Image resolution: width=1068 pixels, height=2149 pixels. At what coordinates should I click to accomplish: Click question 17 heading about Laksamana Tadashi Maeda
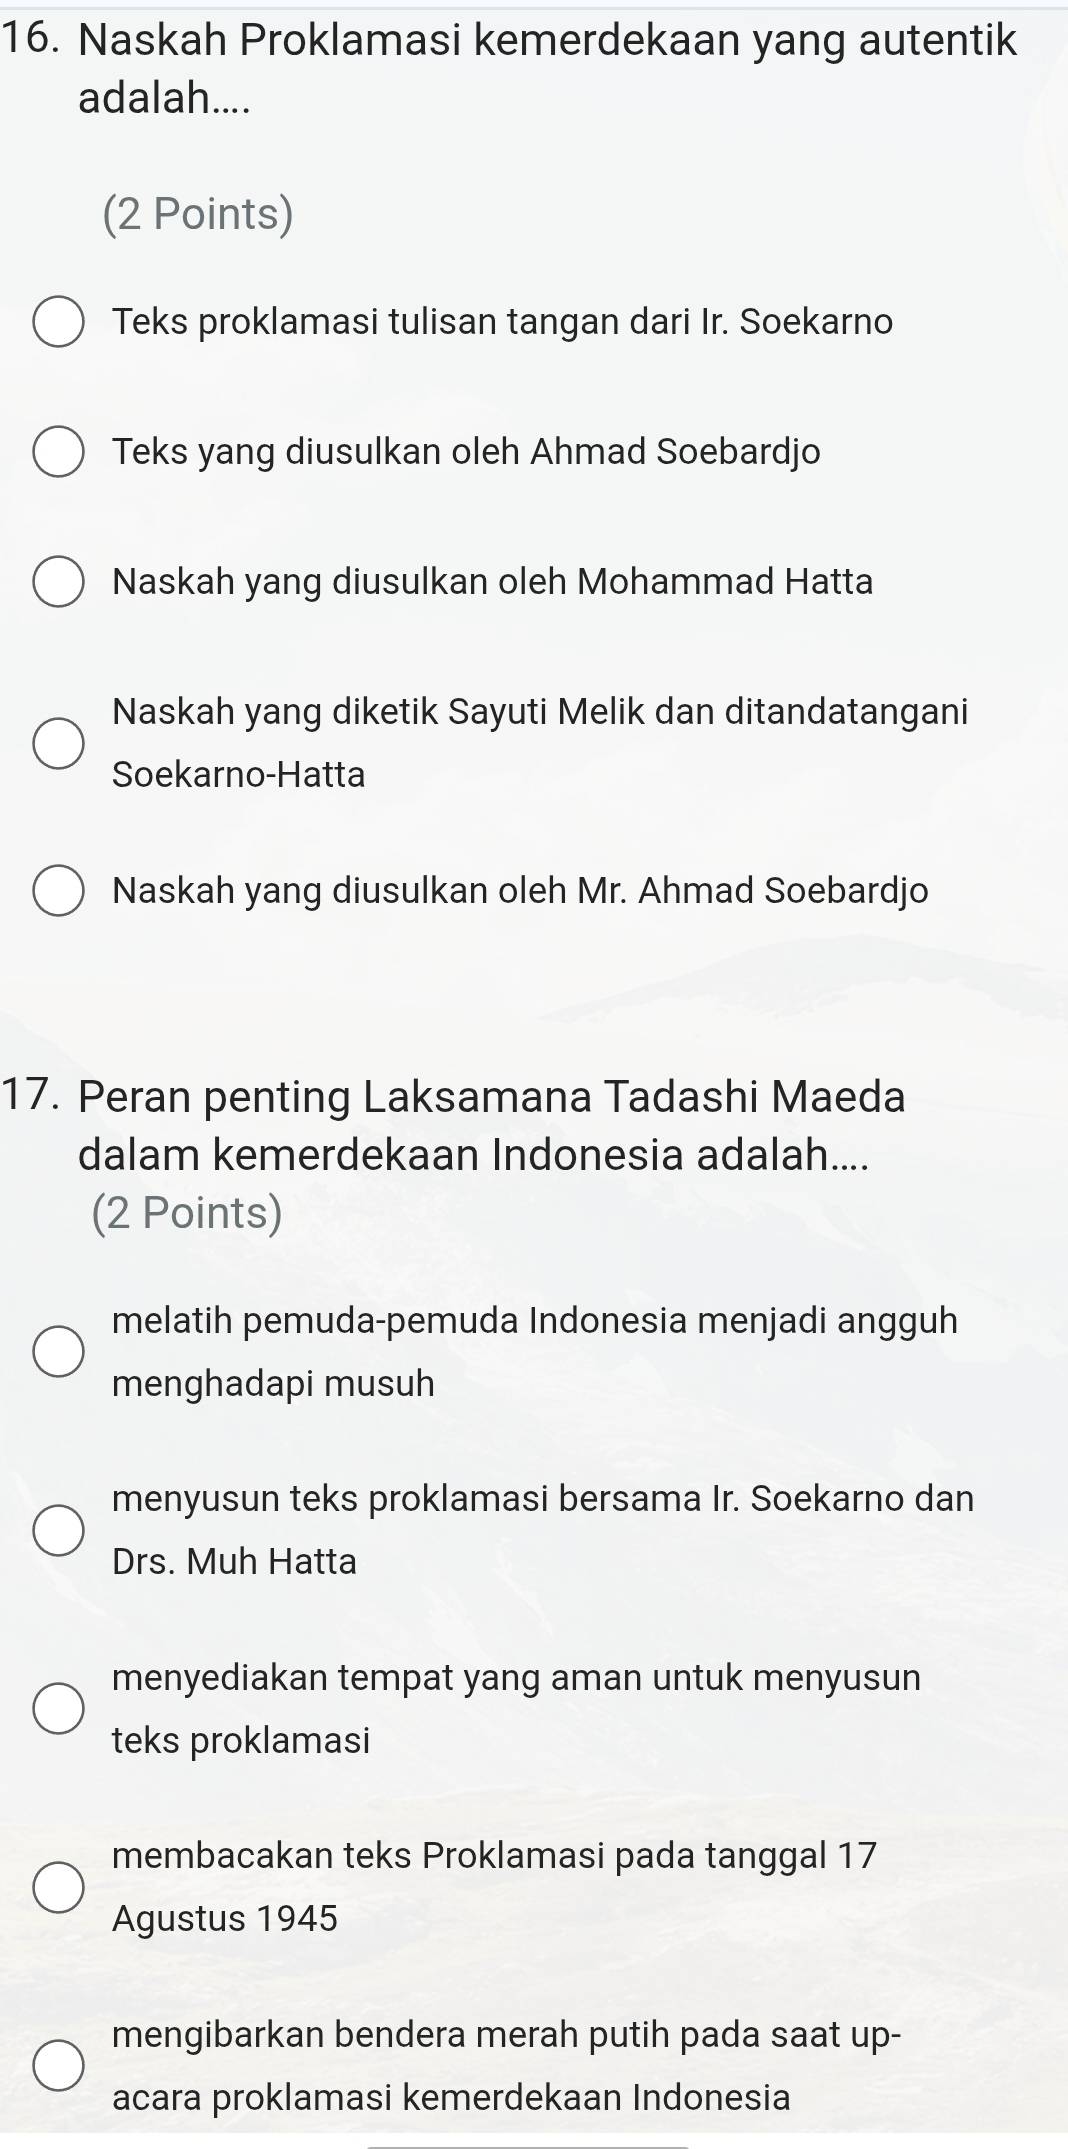(x=491, y=1097)
